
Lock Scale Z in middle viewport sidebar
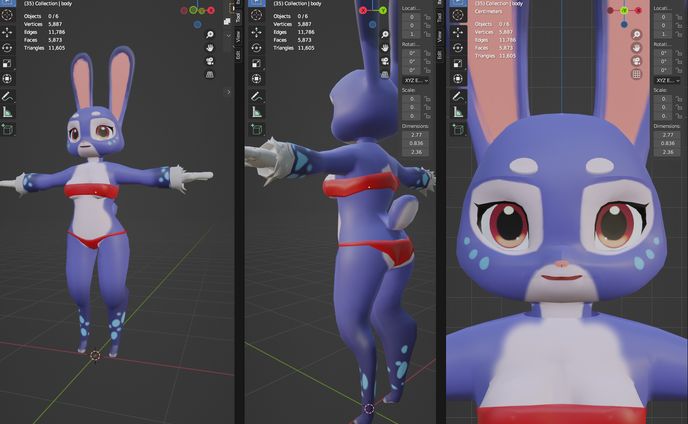(x=427, y=116)
